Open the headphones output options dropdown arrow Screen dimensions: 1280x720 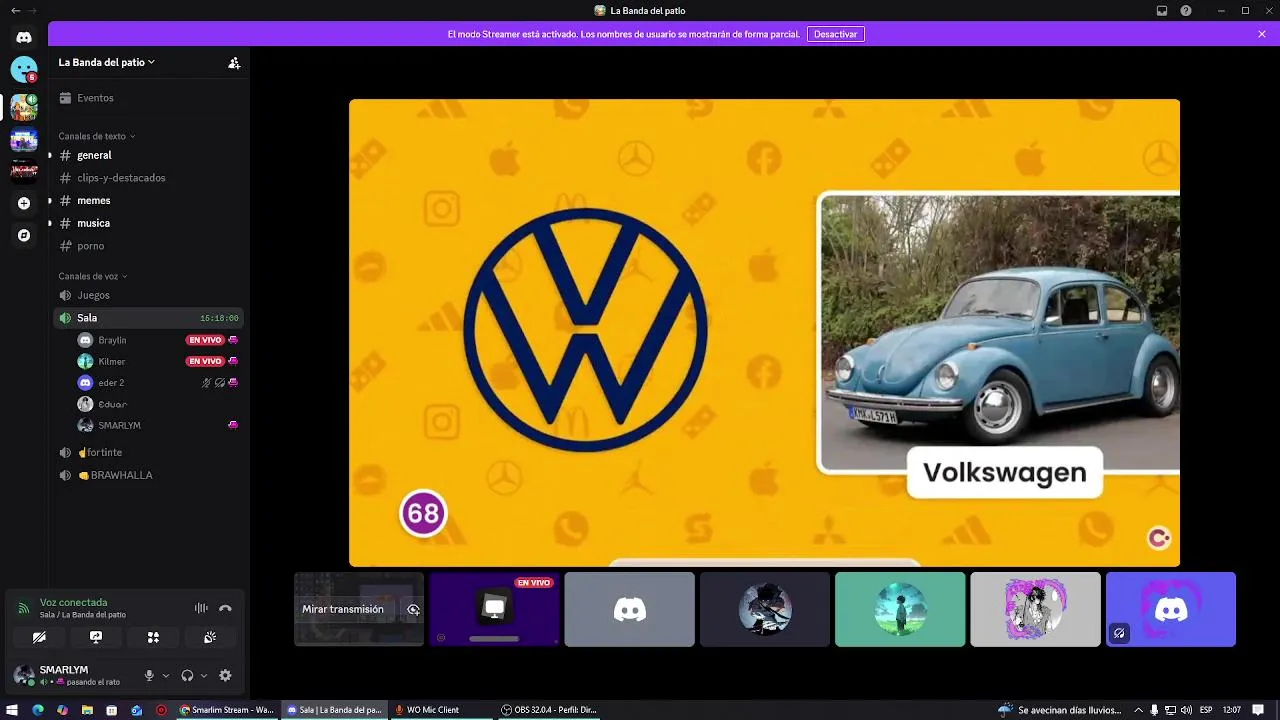click(x=204, y=676)
